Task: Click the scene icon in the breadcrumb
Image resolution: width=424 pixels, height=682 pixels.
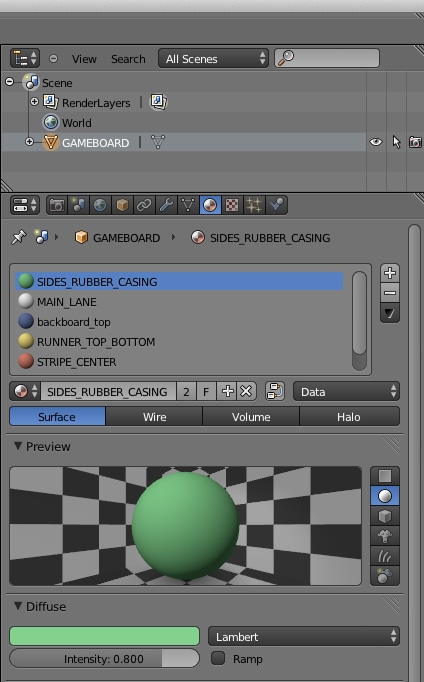Action: coord(42,237)
